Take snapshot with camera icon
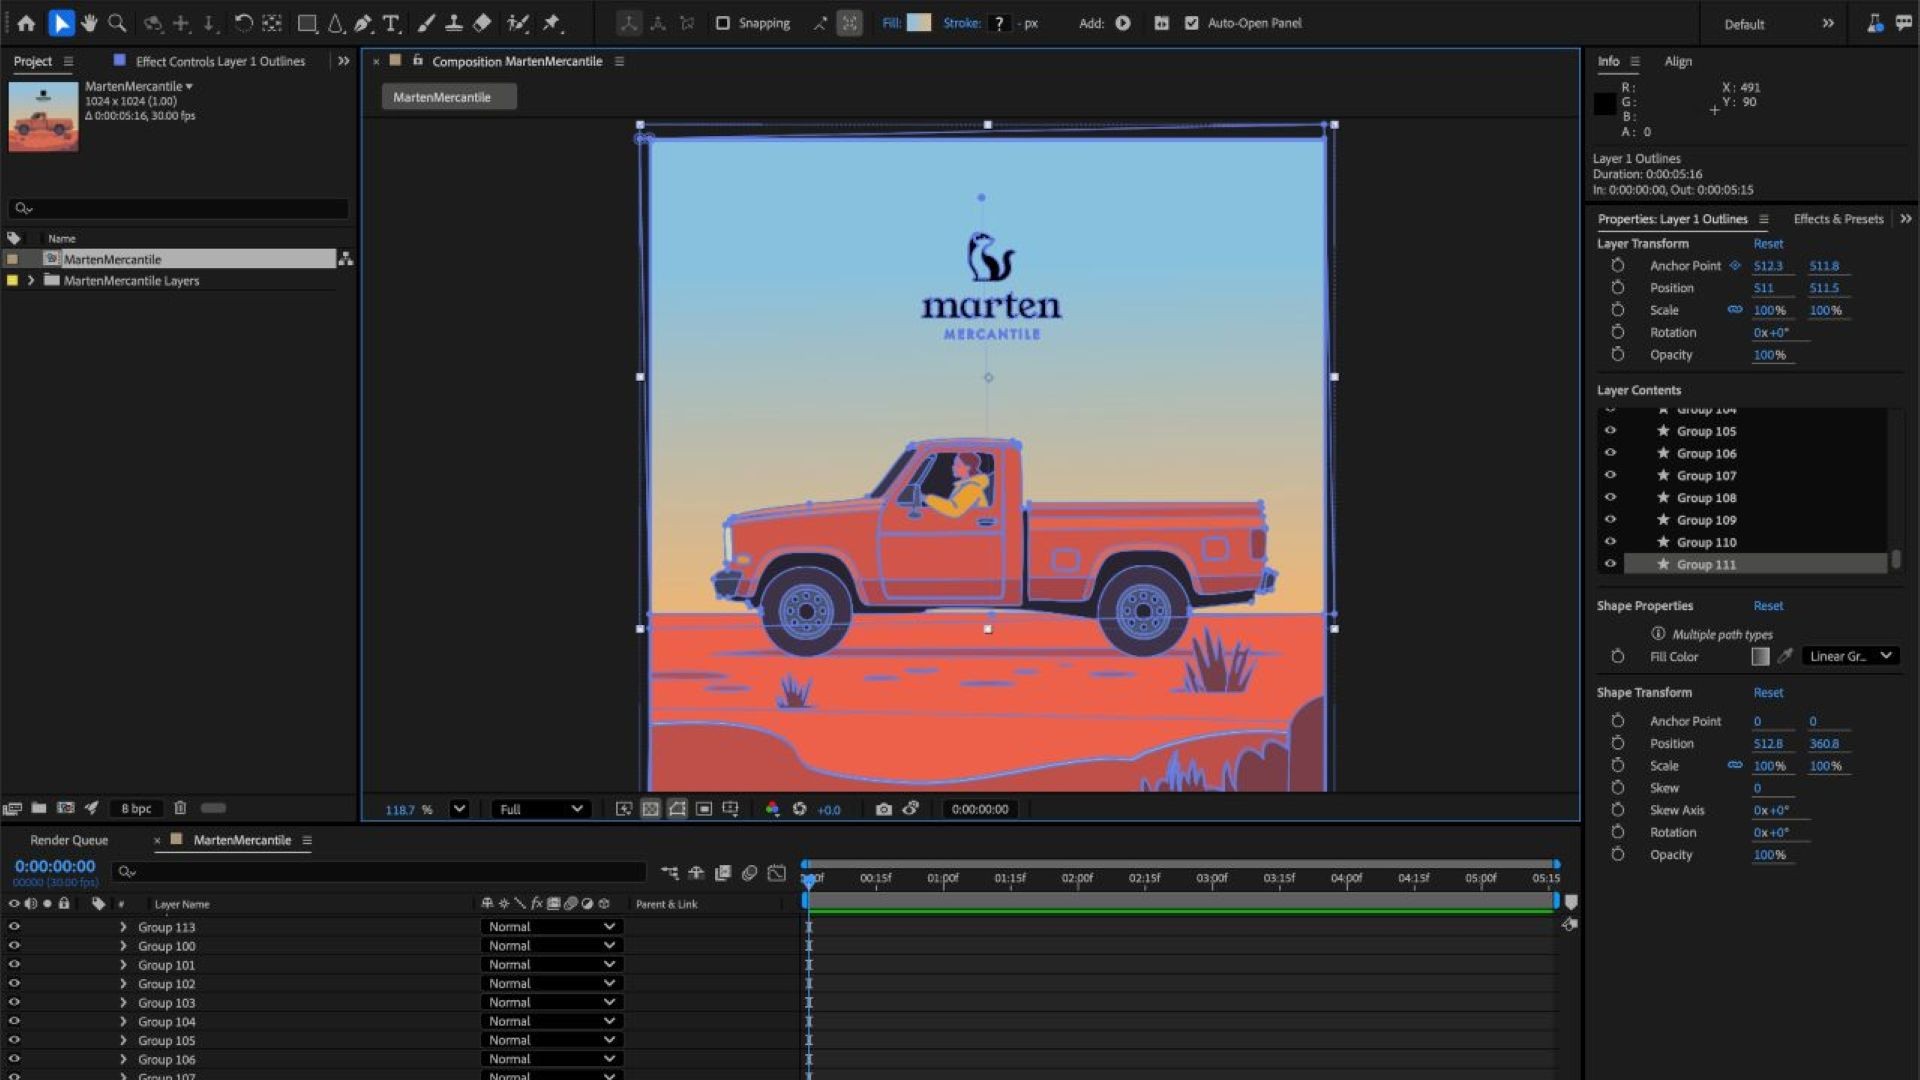Viewport: 1920px width, 1080px height. tap(883, 809)
